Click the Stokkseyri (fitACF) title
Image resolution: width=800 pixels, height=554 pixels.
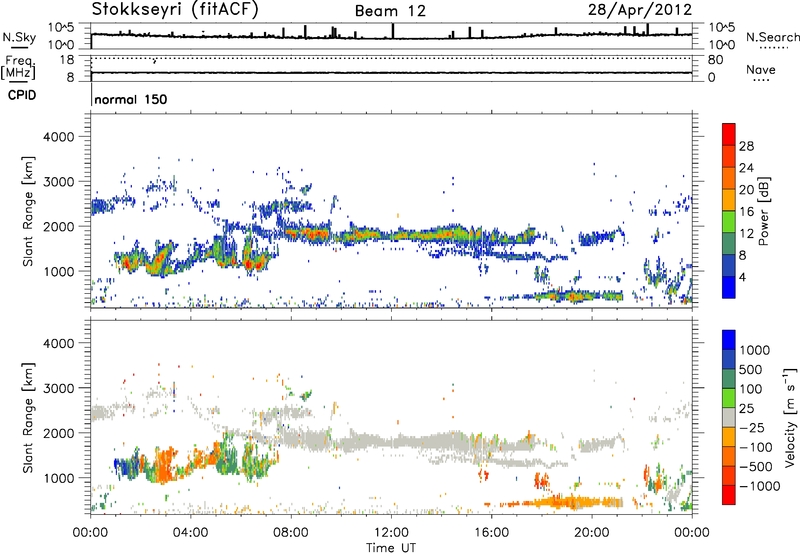point(175,9)
